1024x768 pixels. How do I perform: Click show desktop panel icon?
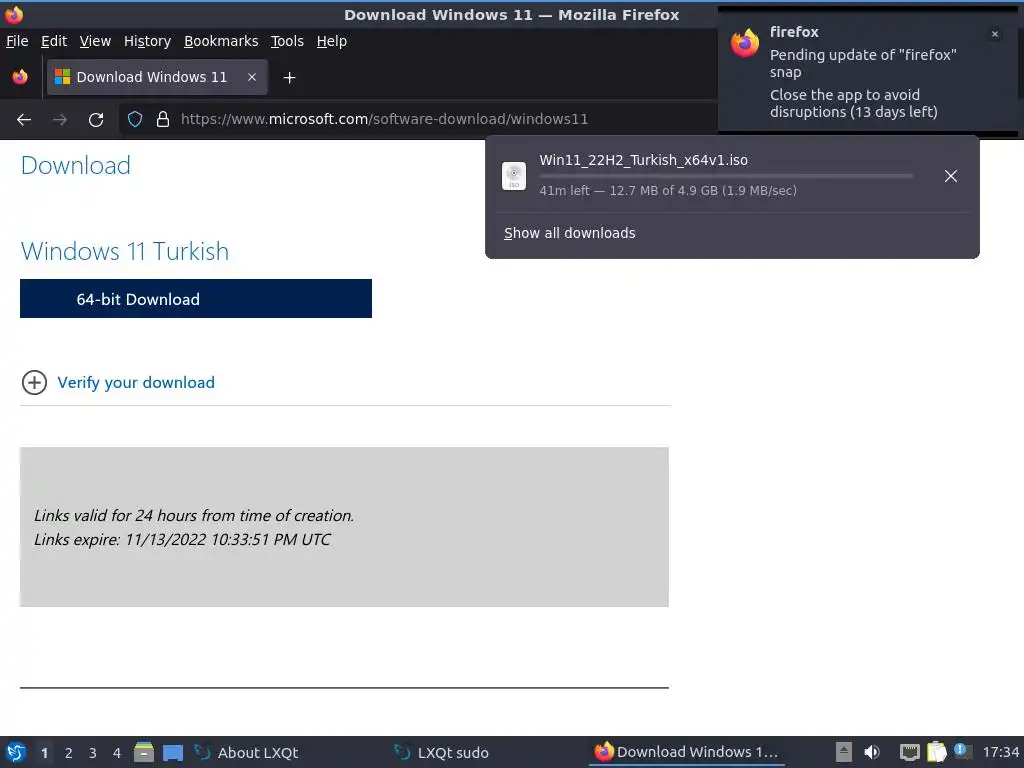[x=172, y=752]
